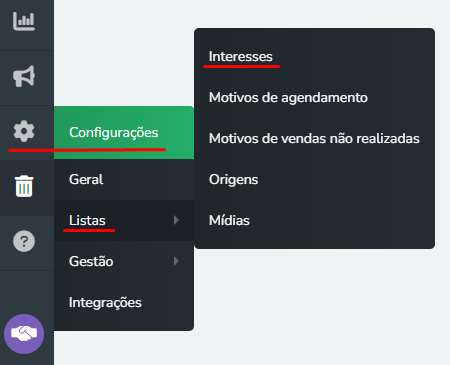450x365 pixels.
Task: Select the settings gear icon
Action: point(24,131)
